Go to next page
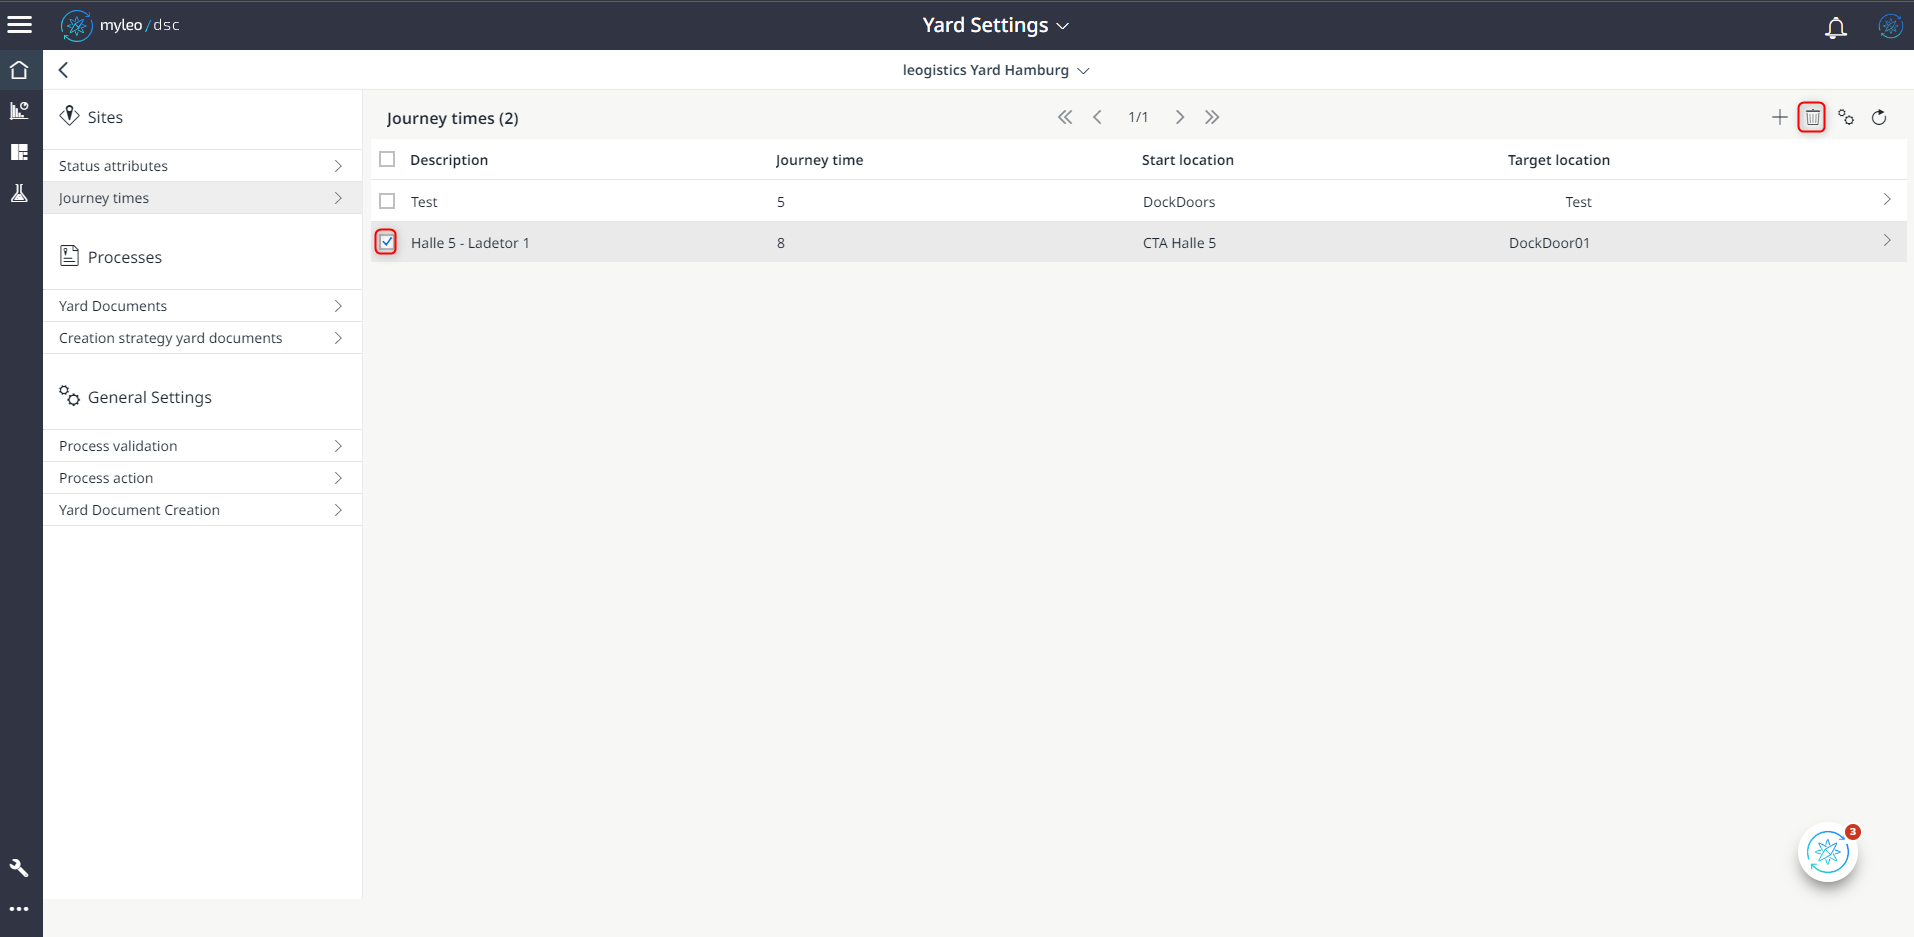The height and width of the screenshot is (937, 1914). pyautogui.click(x=1180, y=117)
